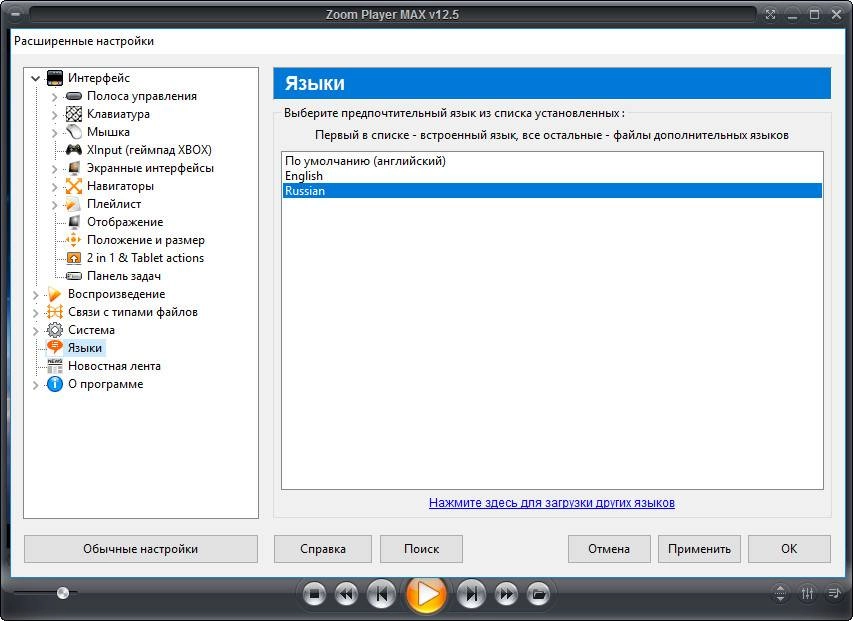Open Справка help button
Image resolution: width=853 pixels, height=621 pixels.
point(323,549)
